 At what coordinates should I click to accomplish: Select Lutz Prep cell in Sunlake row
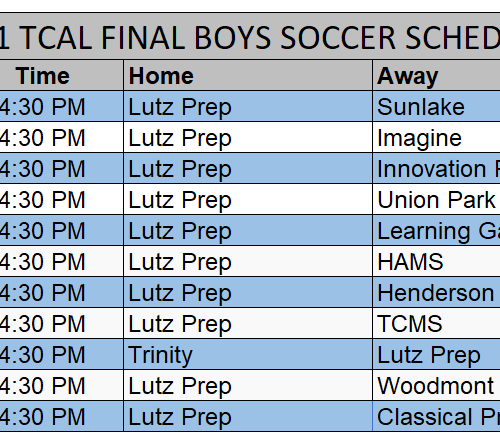(248, 107)
